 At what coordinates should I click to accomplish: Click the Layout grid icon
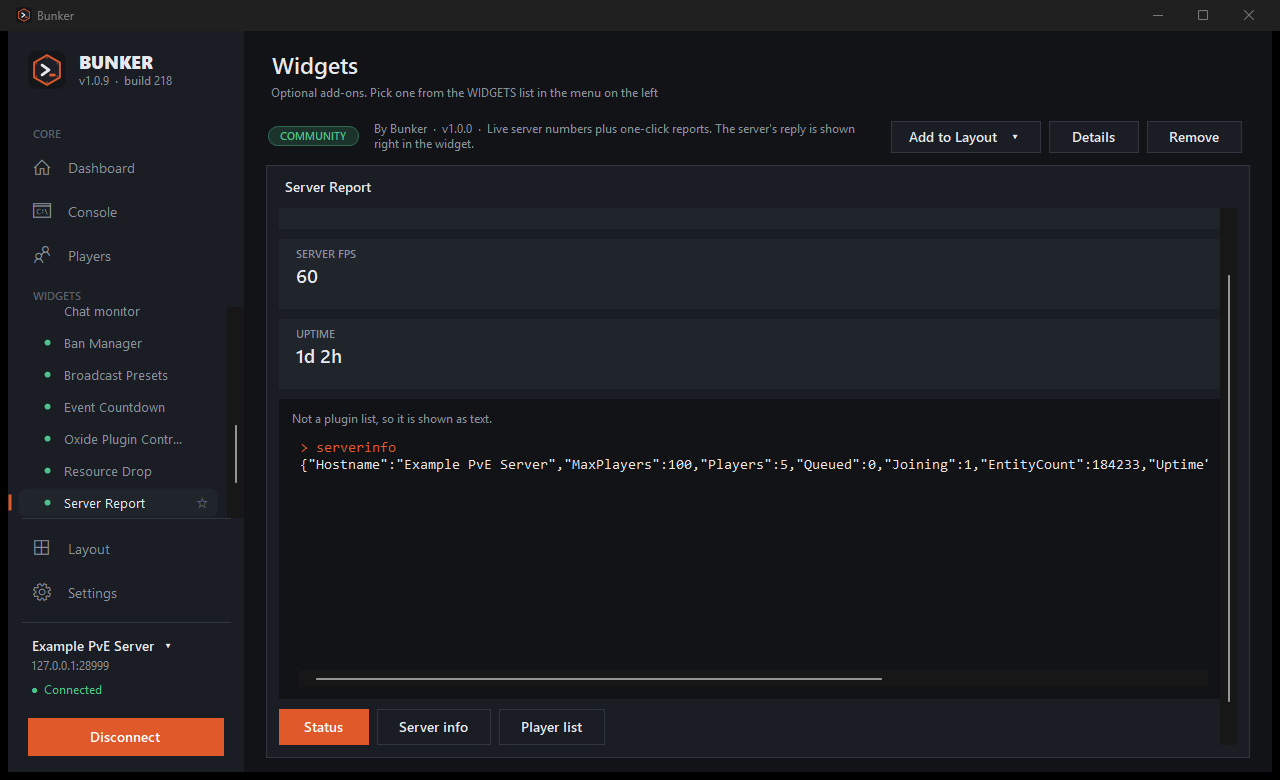point(42,549)
